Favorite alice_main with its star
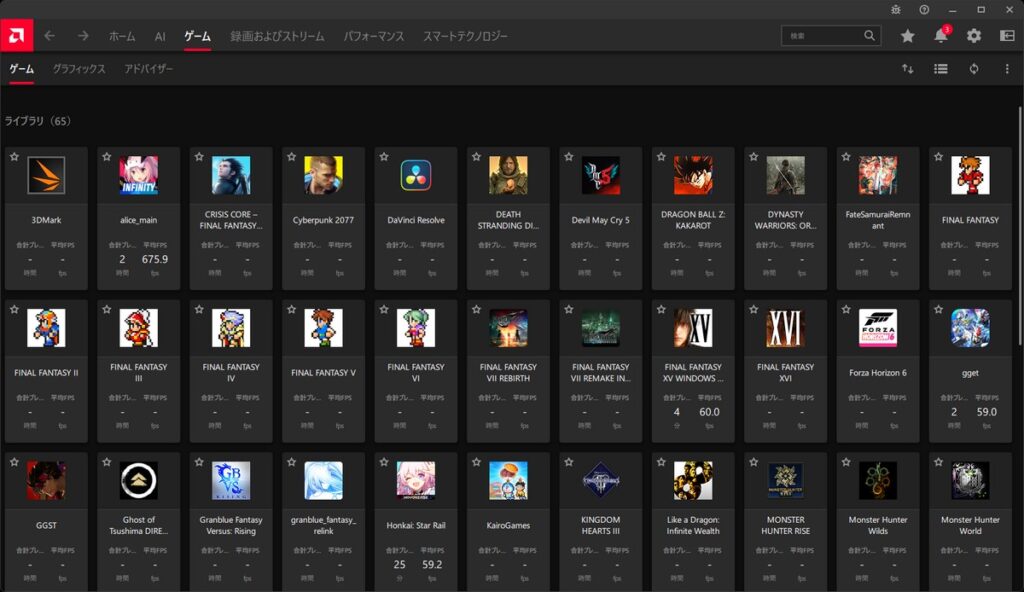Image resolution: width=1024 pixels, height=592 pixels. (x=106, y=157)
